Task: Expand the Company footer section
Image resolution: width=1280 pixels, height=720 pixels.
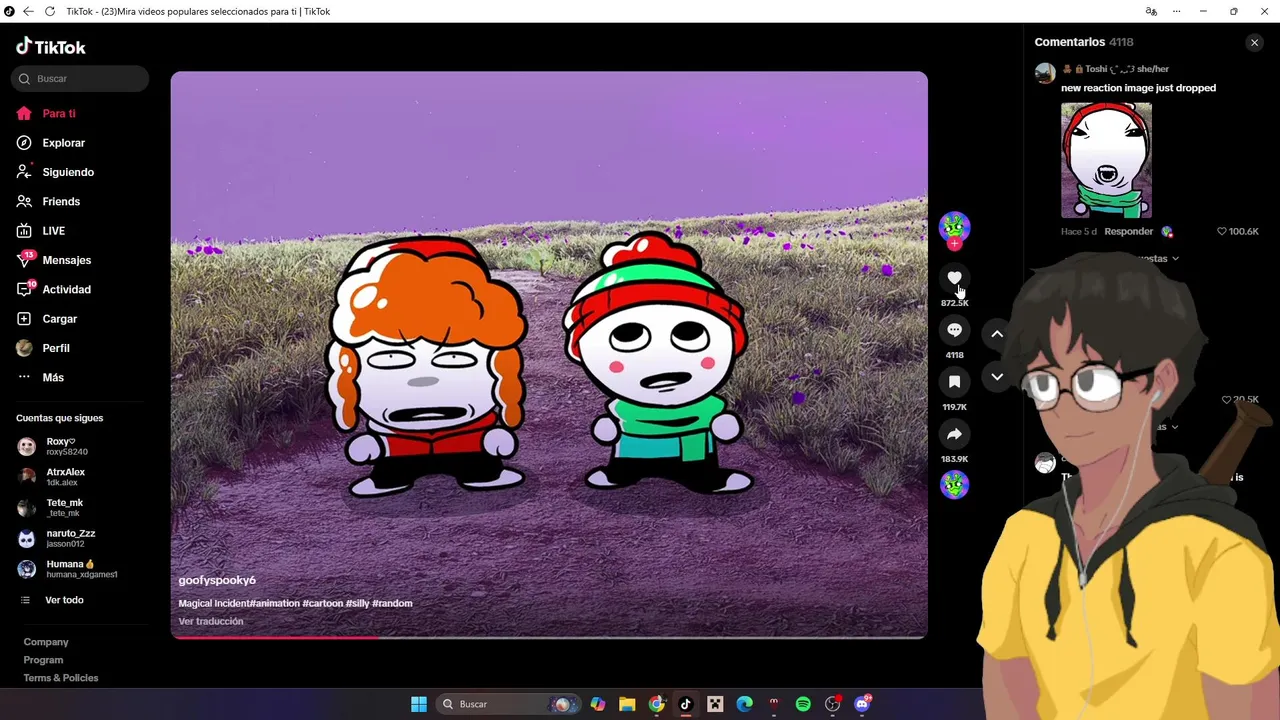Action: pyautogui.click(x=46, y=642)
